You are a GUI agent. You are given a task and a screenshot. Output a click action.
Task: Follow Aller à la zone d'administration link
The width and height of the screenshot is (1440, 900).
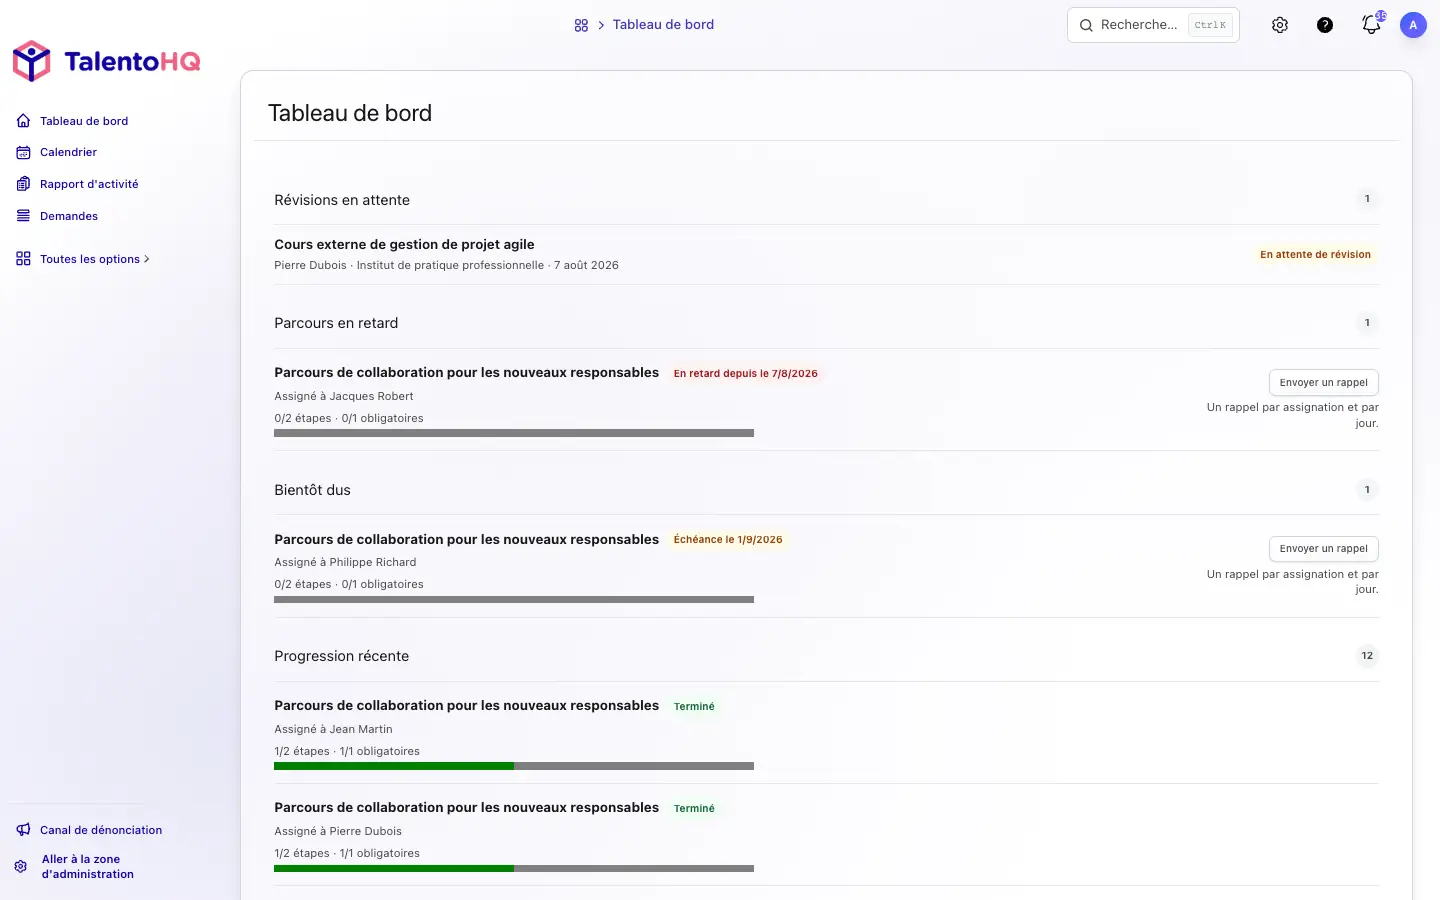click(x=88, y=867)
